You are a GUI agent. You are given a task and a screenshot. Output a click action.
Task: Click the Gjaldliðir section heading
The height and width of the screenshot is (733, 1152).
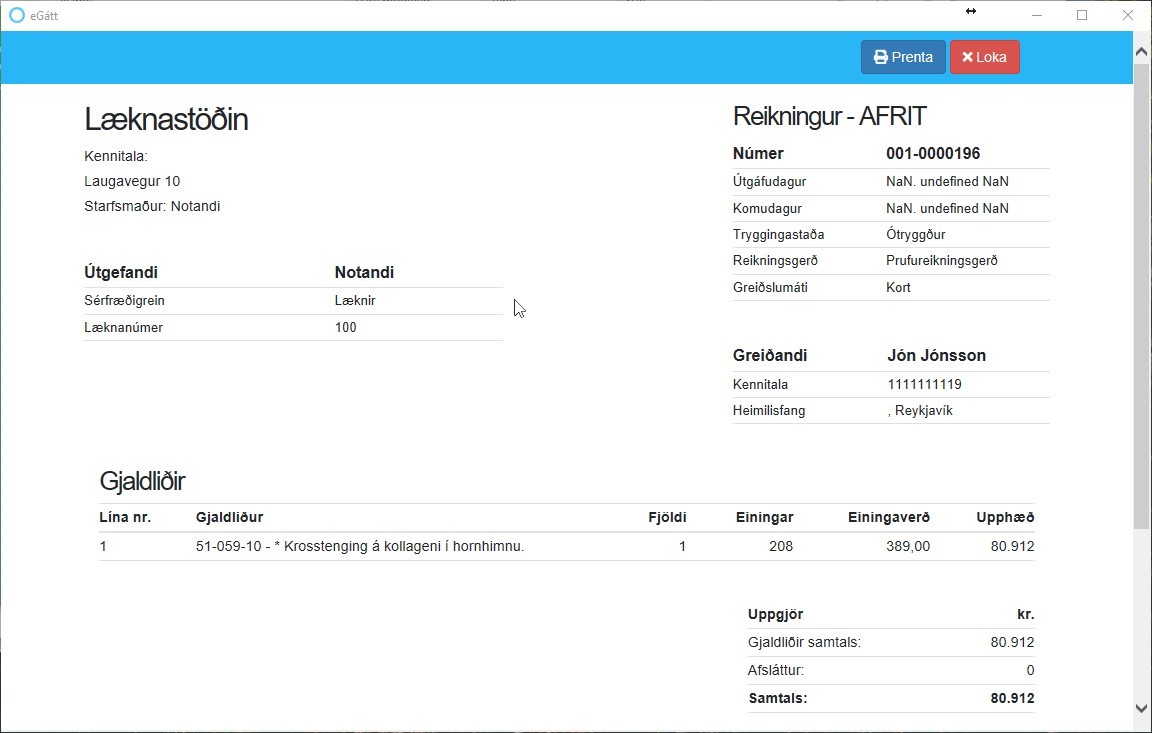point(142,481)
